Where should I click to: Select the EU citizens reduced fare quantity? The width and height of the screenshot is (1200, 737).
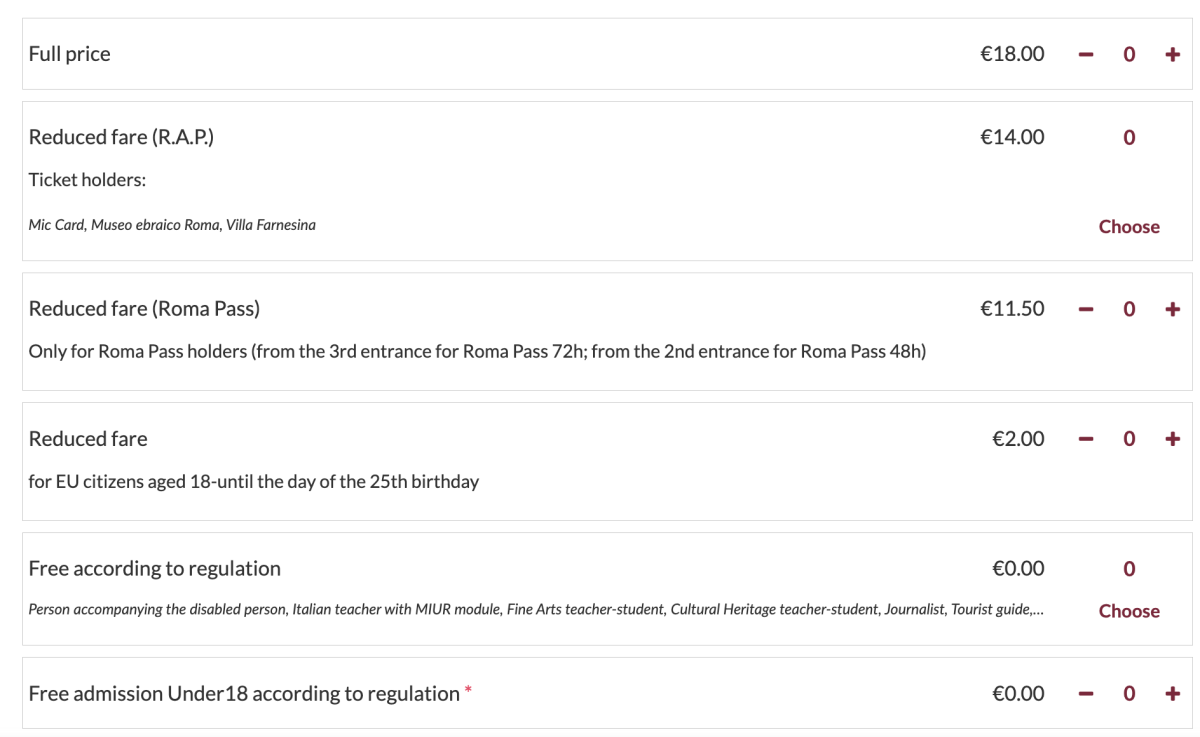[1129, 439]
